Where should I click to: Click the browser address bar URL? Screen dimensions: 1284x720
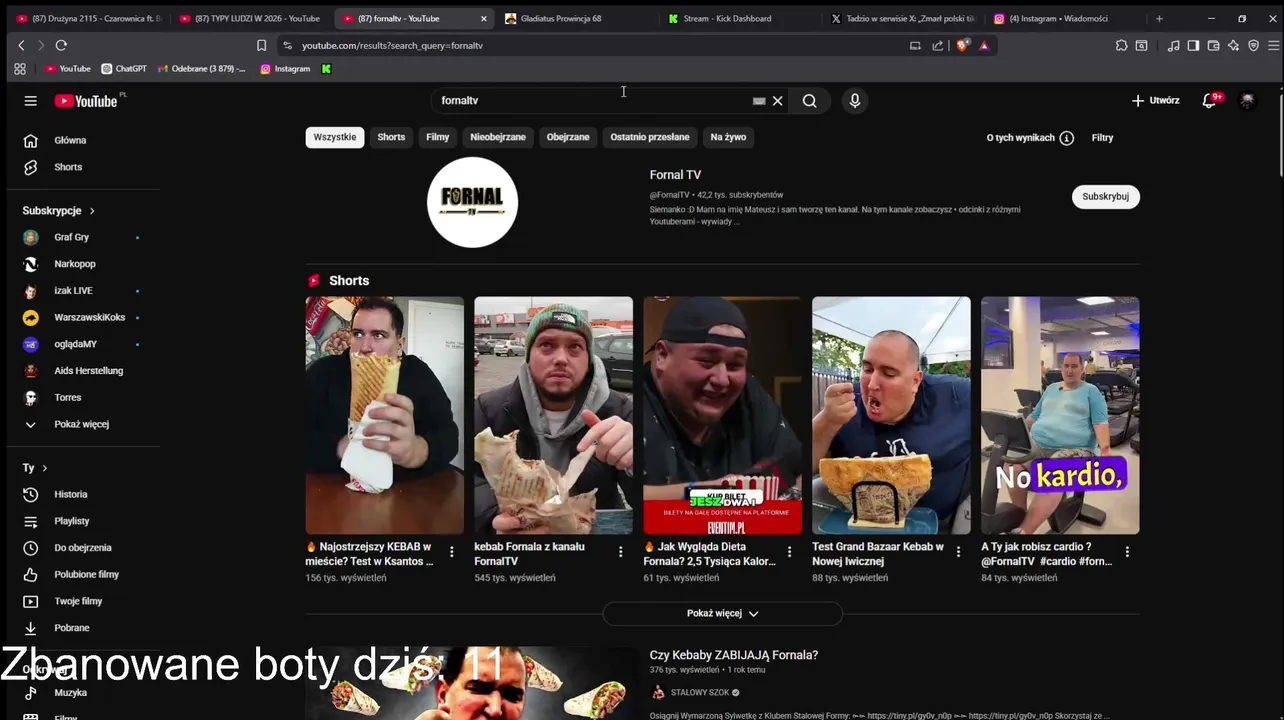392,45
